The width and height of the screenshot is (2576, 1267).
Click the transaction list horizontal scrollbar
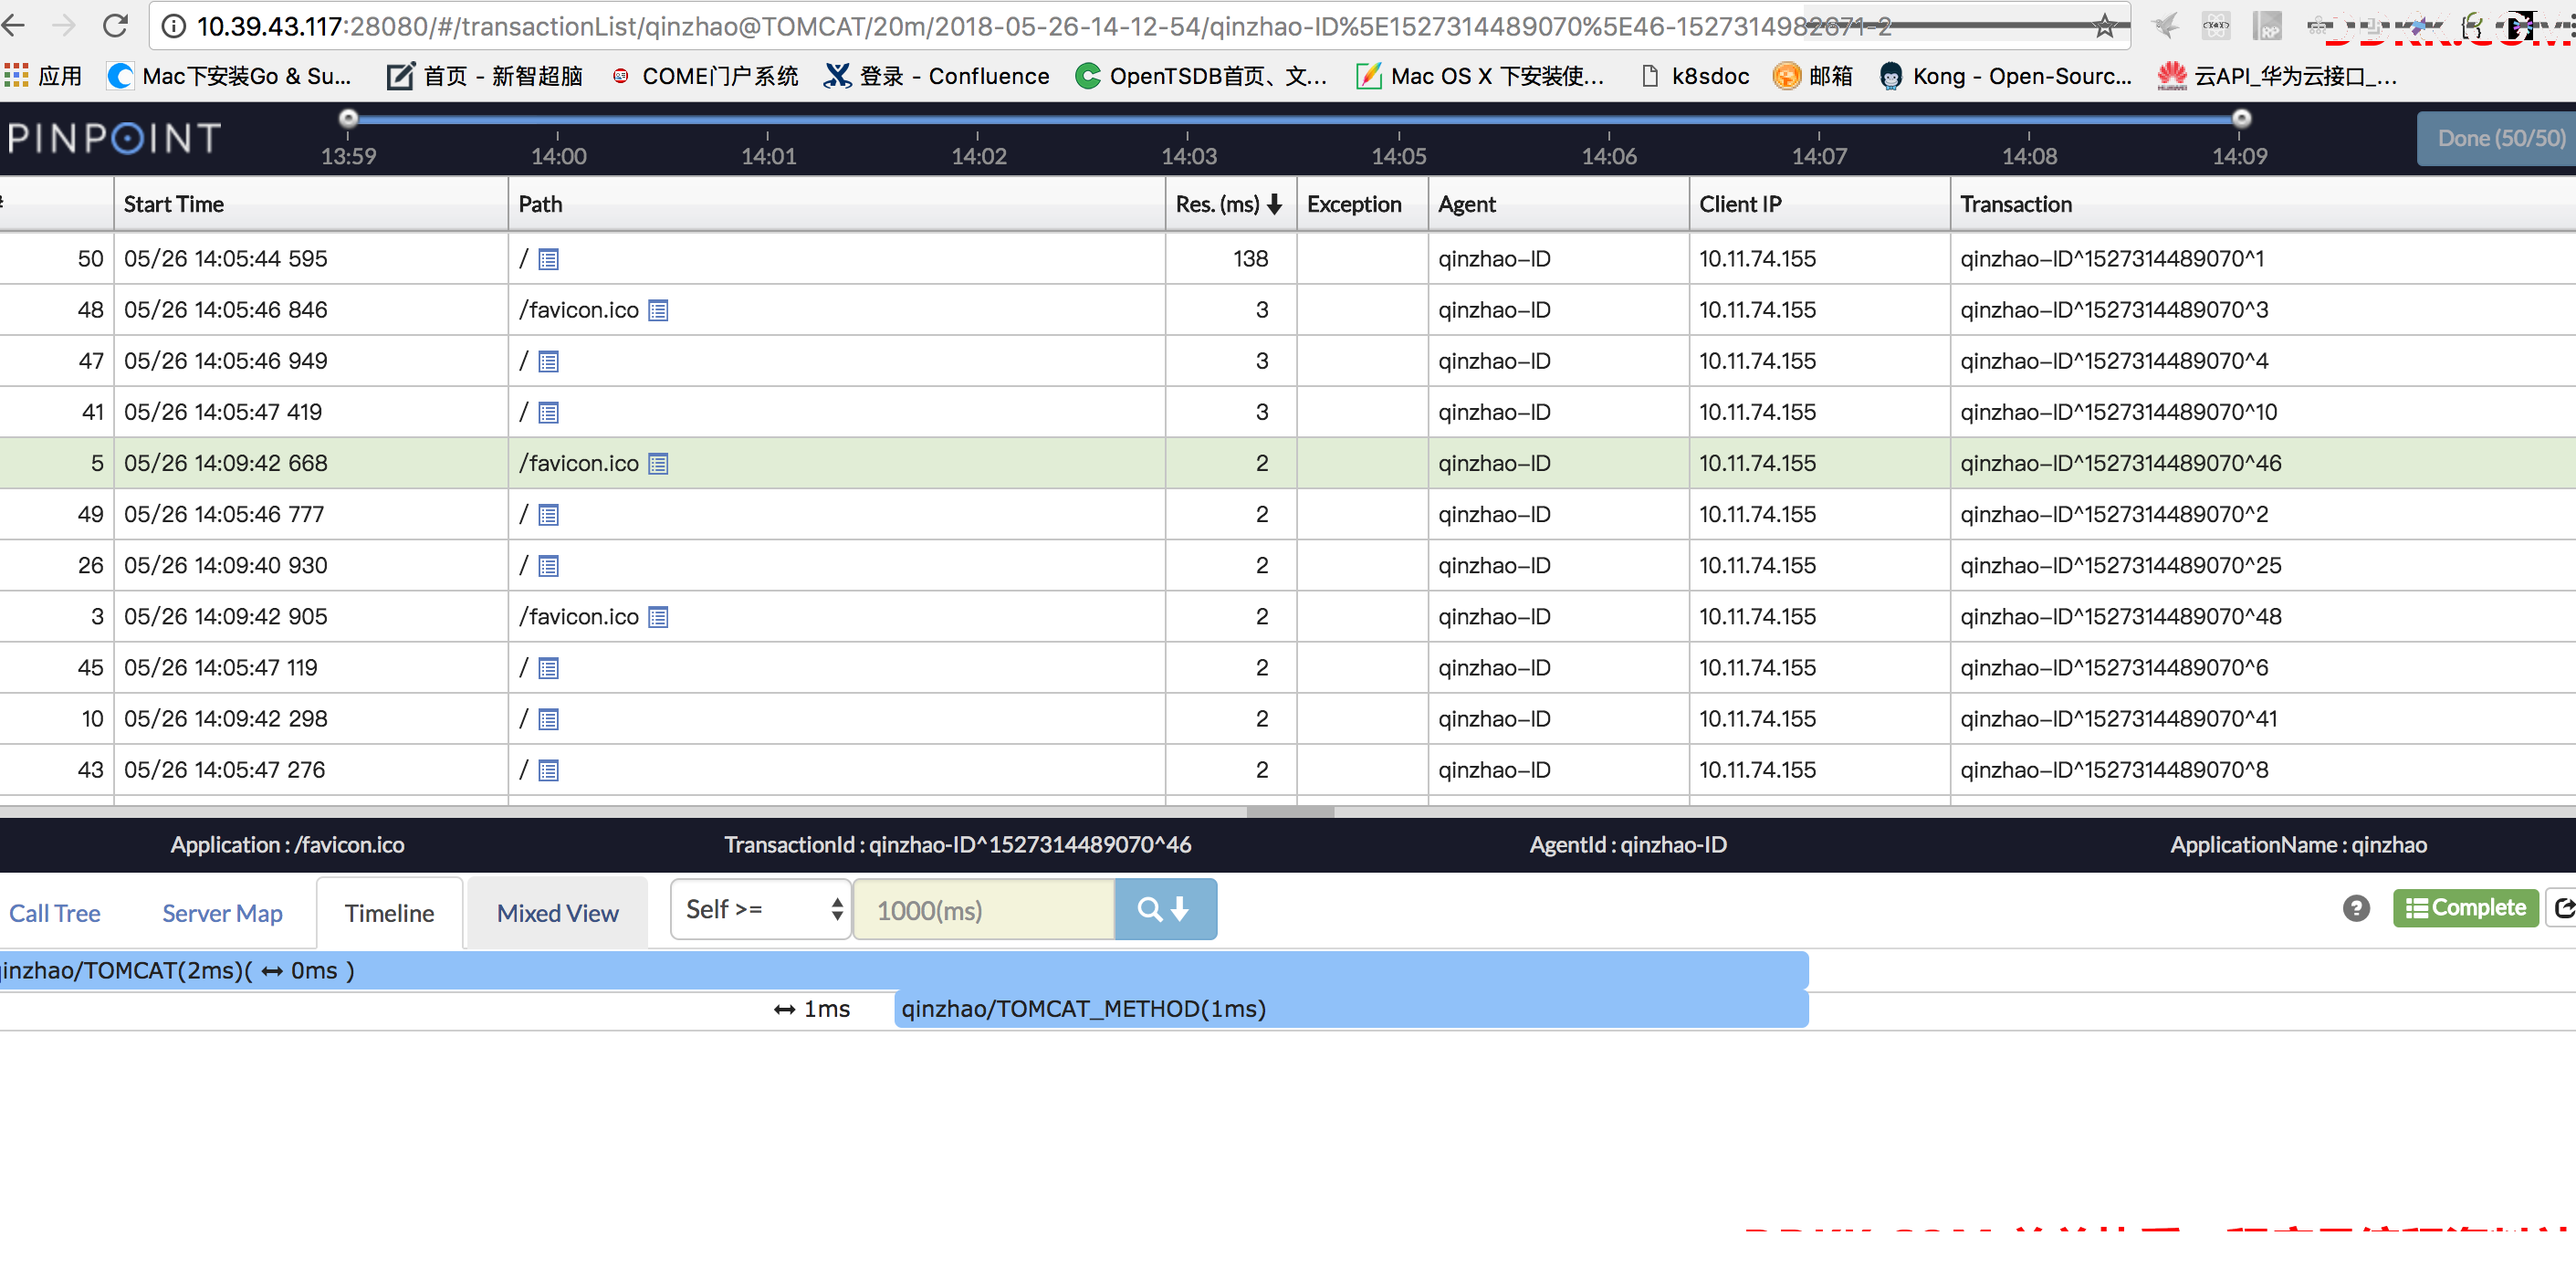click(1289, 811)
